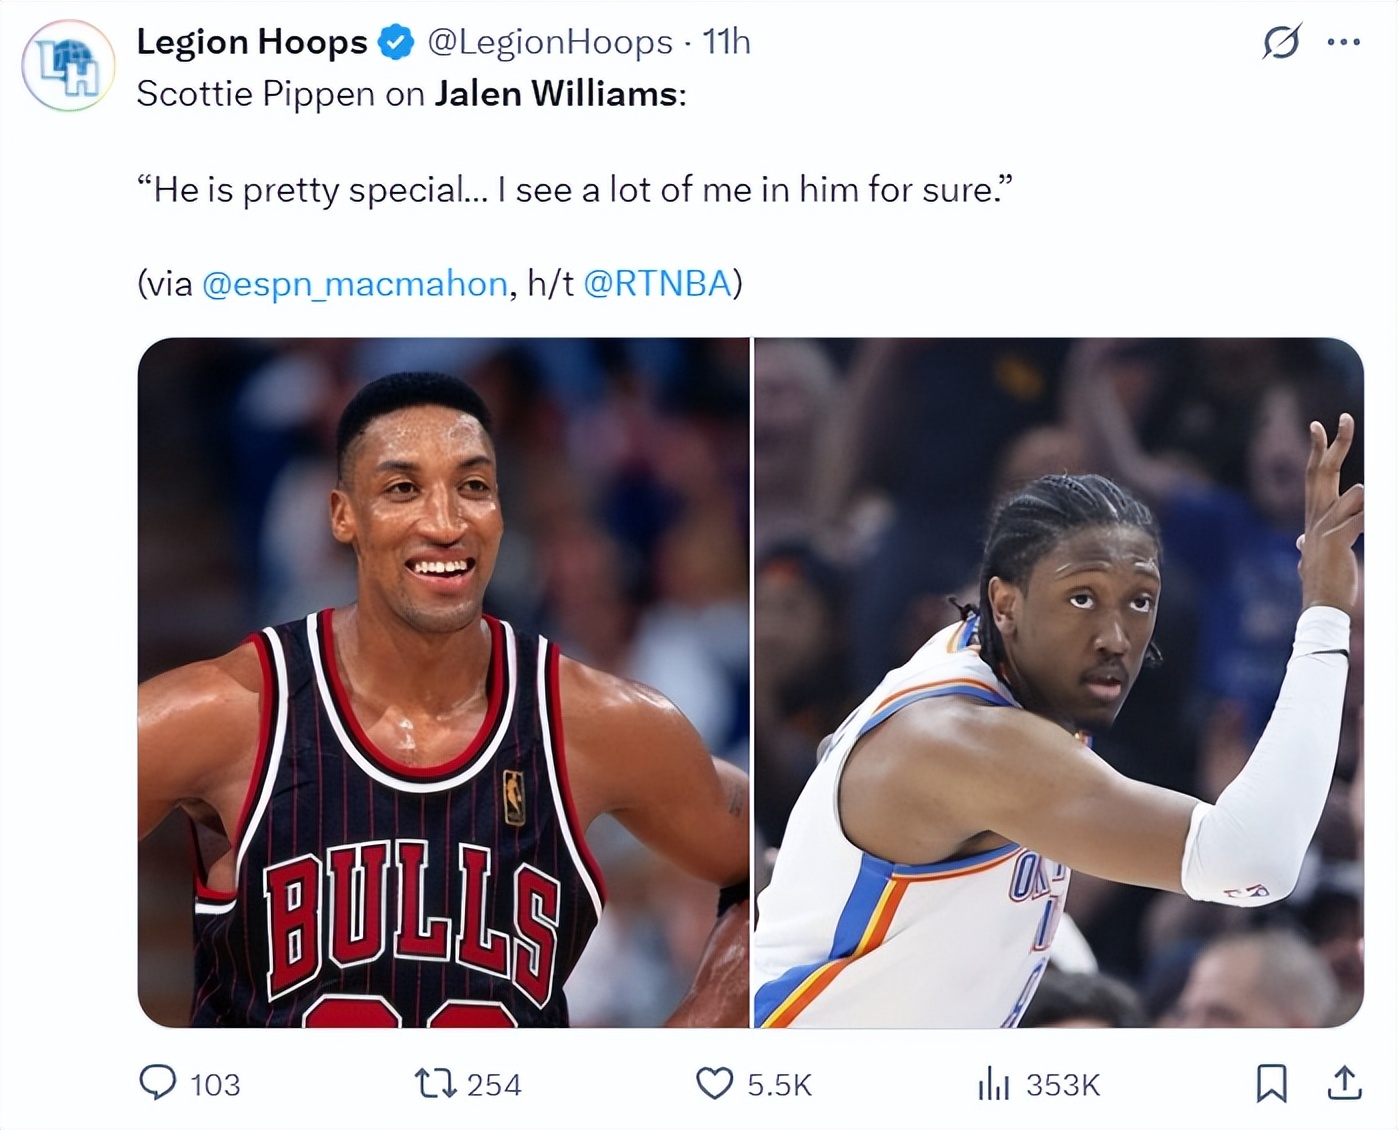The height and width of the screenshot is (1130, 1398).
Task: Open the view analytics bar-chart icon
Action: coord(993,1083)
